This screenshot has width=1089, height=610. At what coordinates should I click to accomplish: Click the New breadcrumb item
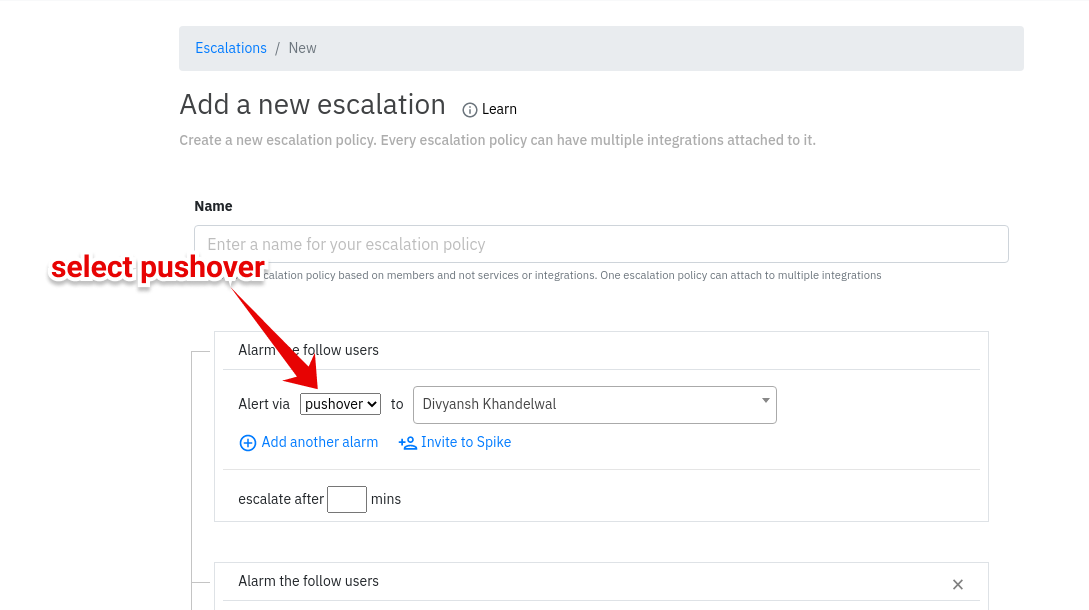pyautogui.click(x=302, y=48)
